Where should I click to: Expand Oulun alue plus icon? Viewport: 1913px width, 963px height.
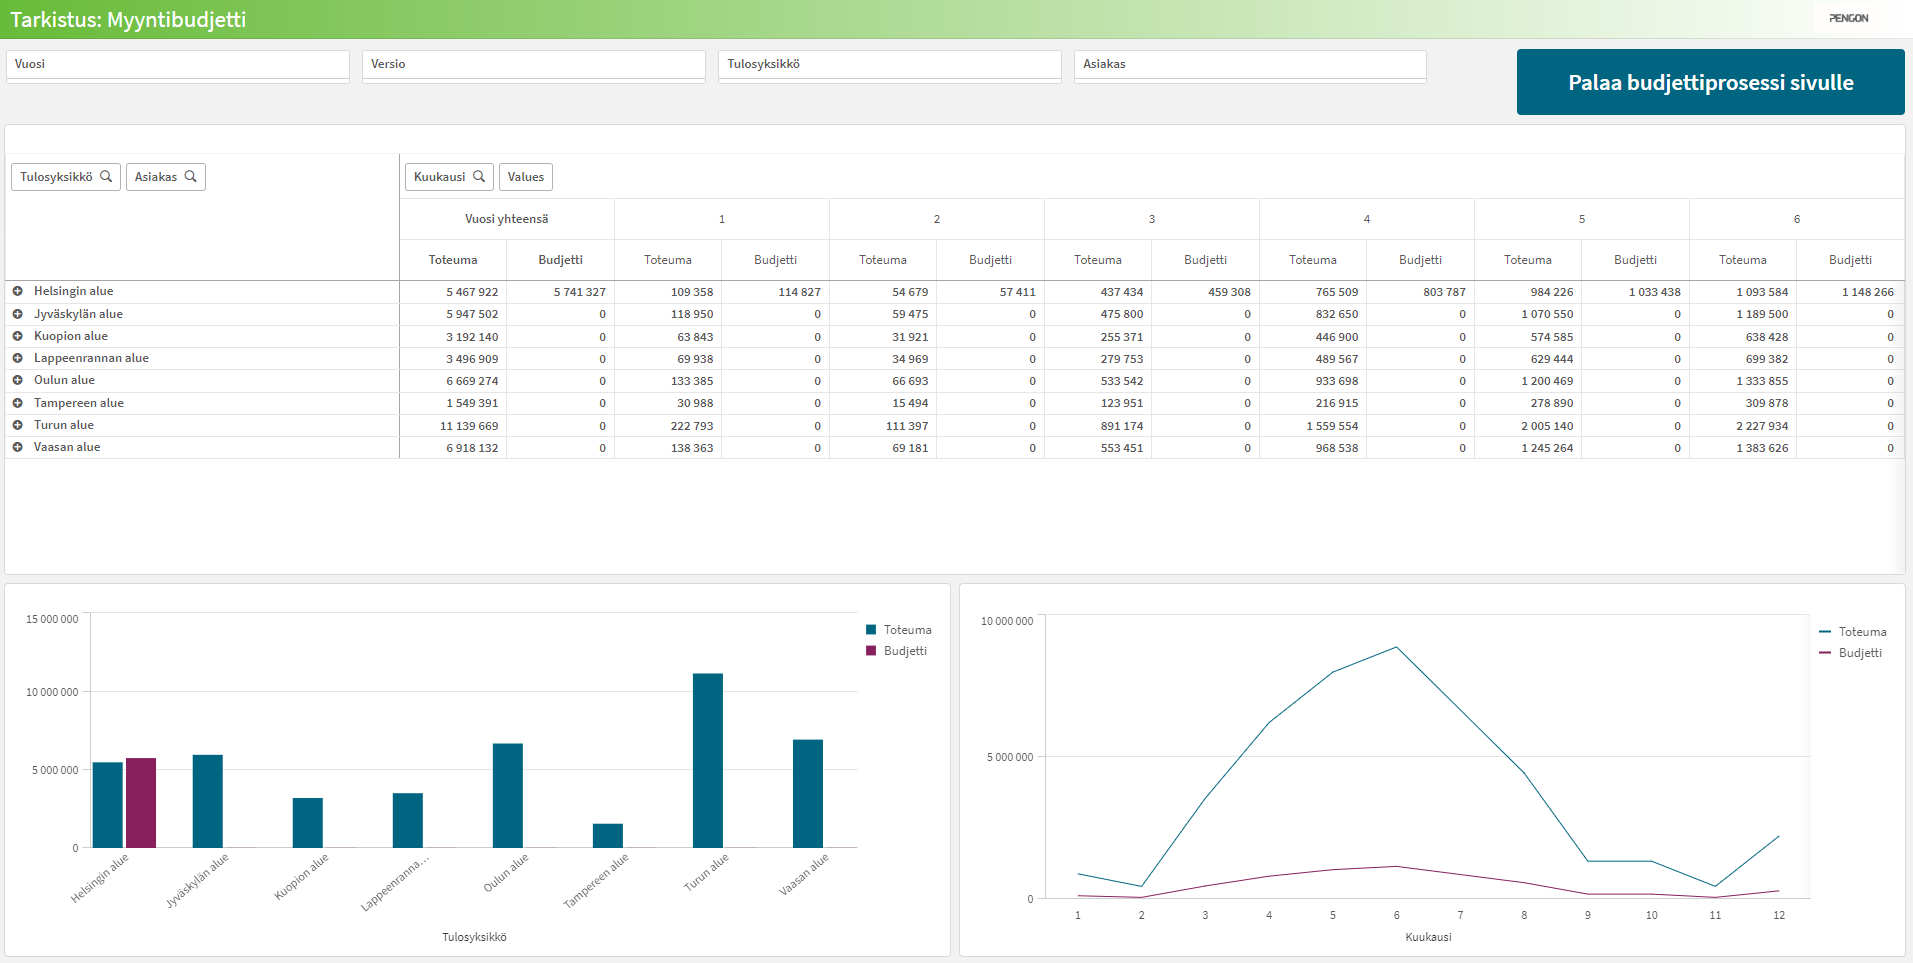click(18, 380)
